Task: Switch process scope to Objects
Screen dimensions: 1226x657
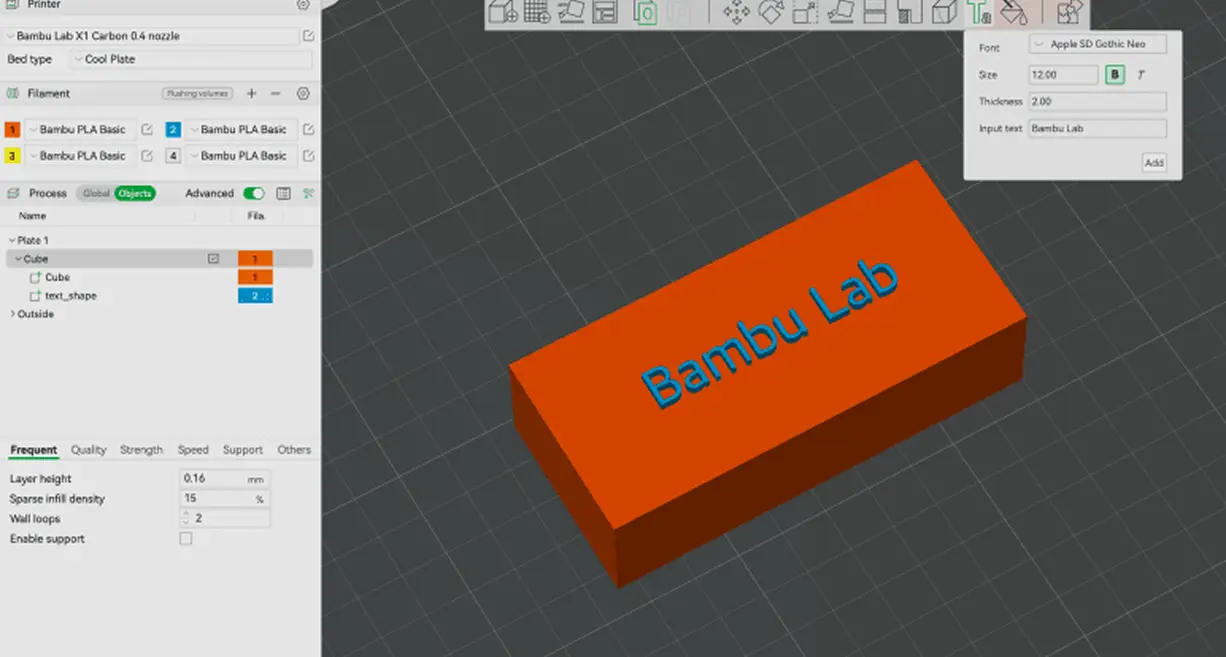Action: coord(135,193)
